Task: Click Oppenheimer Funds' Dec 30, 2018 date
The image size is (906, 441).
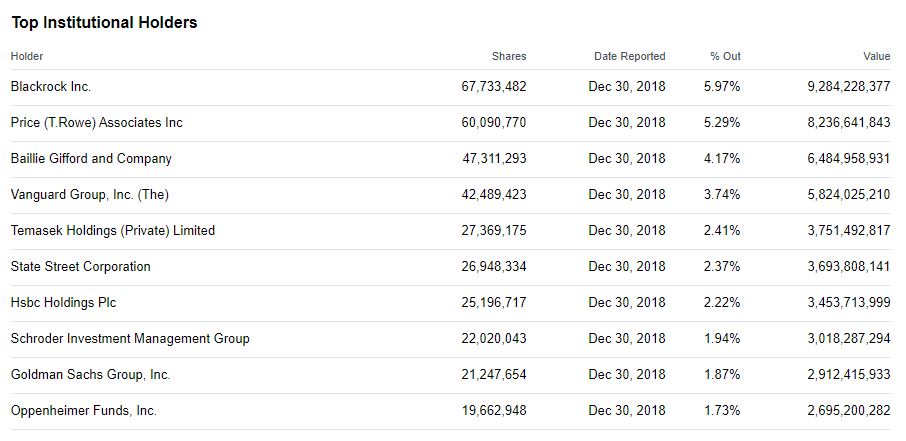Action: pyautogui.click(x=627, y=411)
